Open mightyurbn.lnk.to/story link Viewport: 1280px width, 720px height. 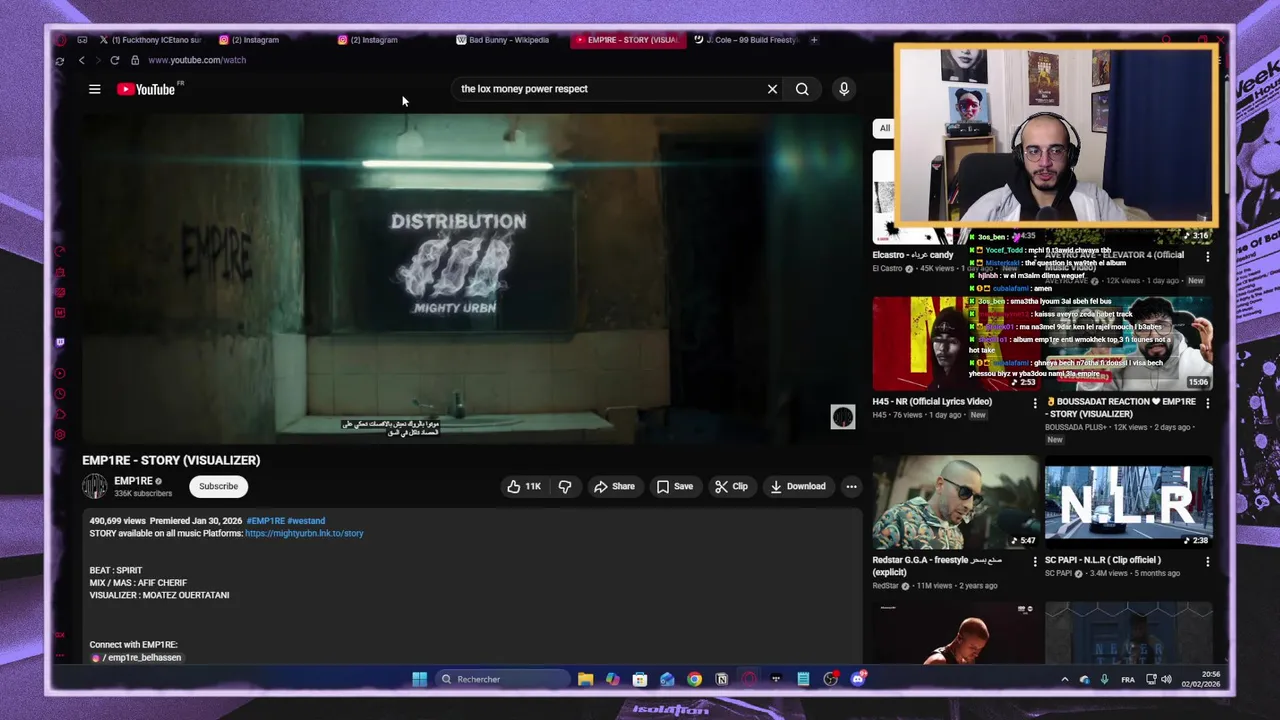(x=304, y=533)
